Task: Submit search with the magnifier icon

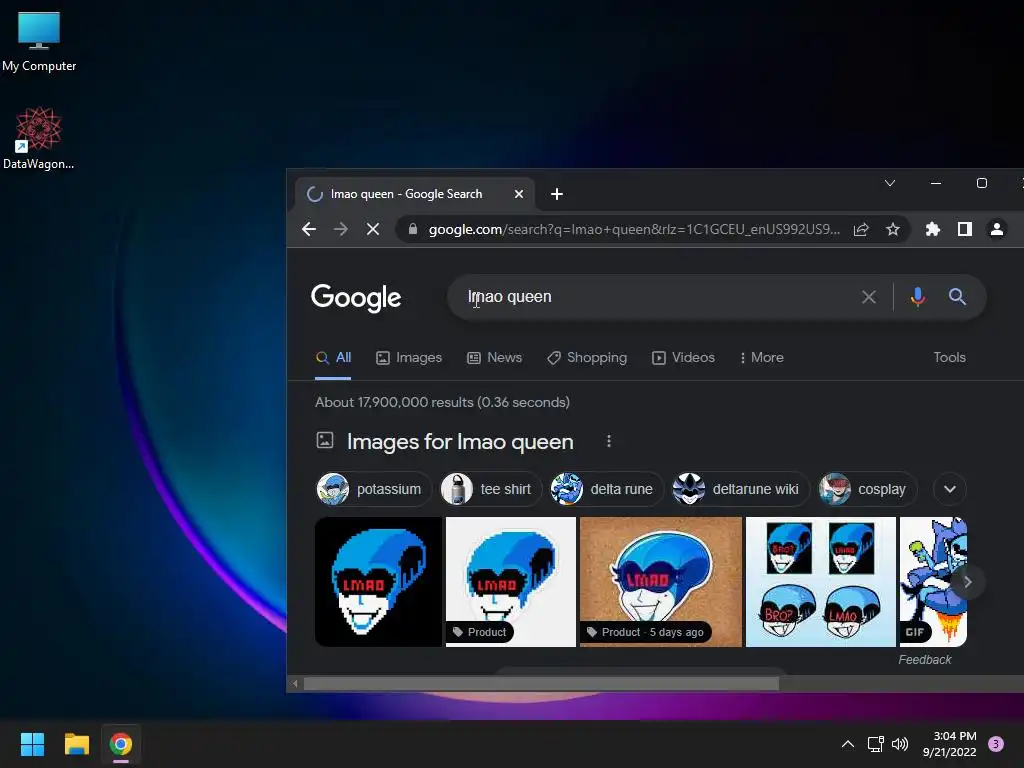Action: click(x=957, y=297)
